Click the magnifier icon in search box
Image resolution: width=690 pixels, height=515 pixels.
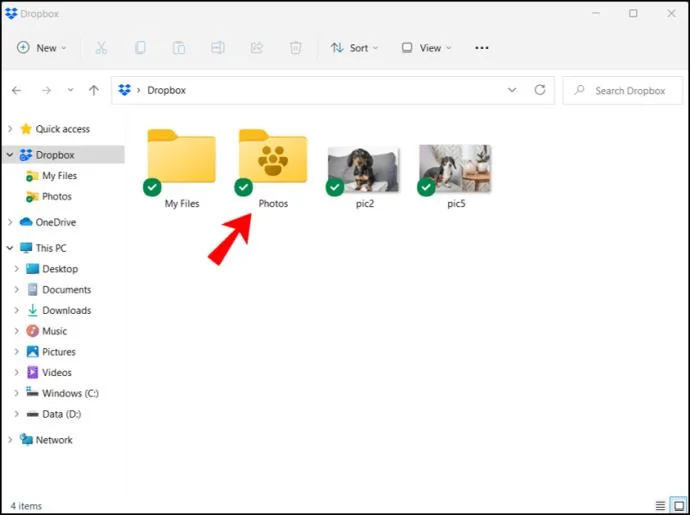click(x=580, y=90)
